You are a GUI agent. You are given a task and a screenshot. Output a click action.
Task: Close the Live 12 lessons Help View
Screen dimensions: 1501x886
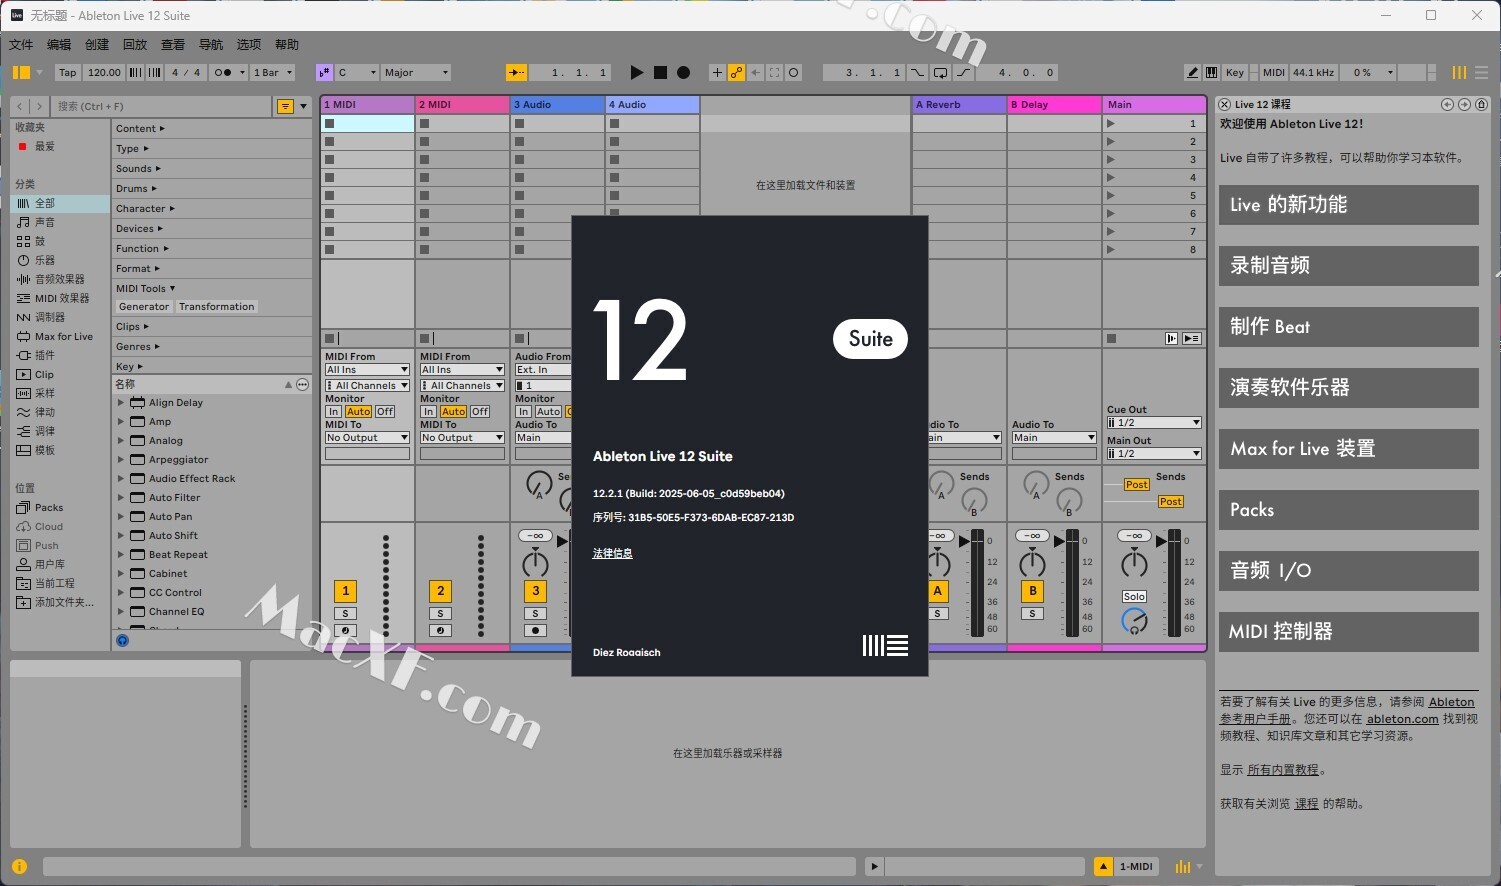pos(1225,104)
